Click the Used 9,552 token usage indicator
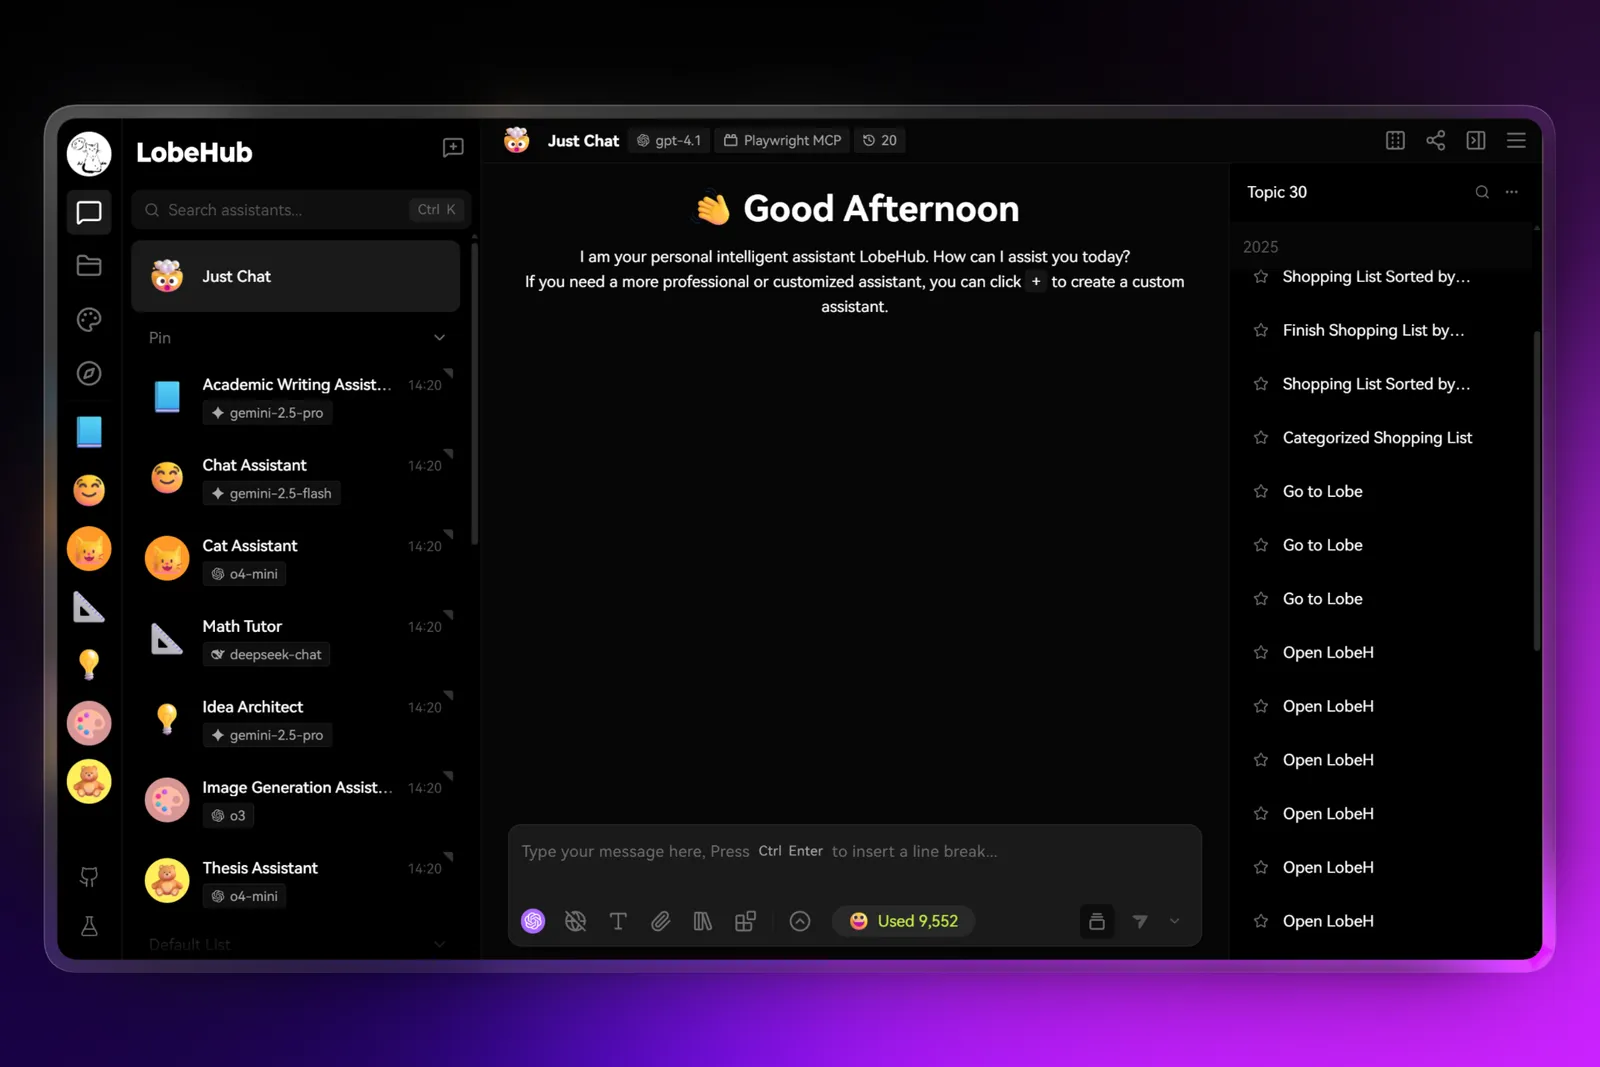 (x=903, y=921)
